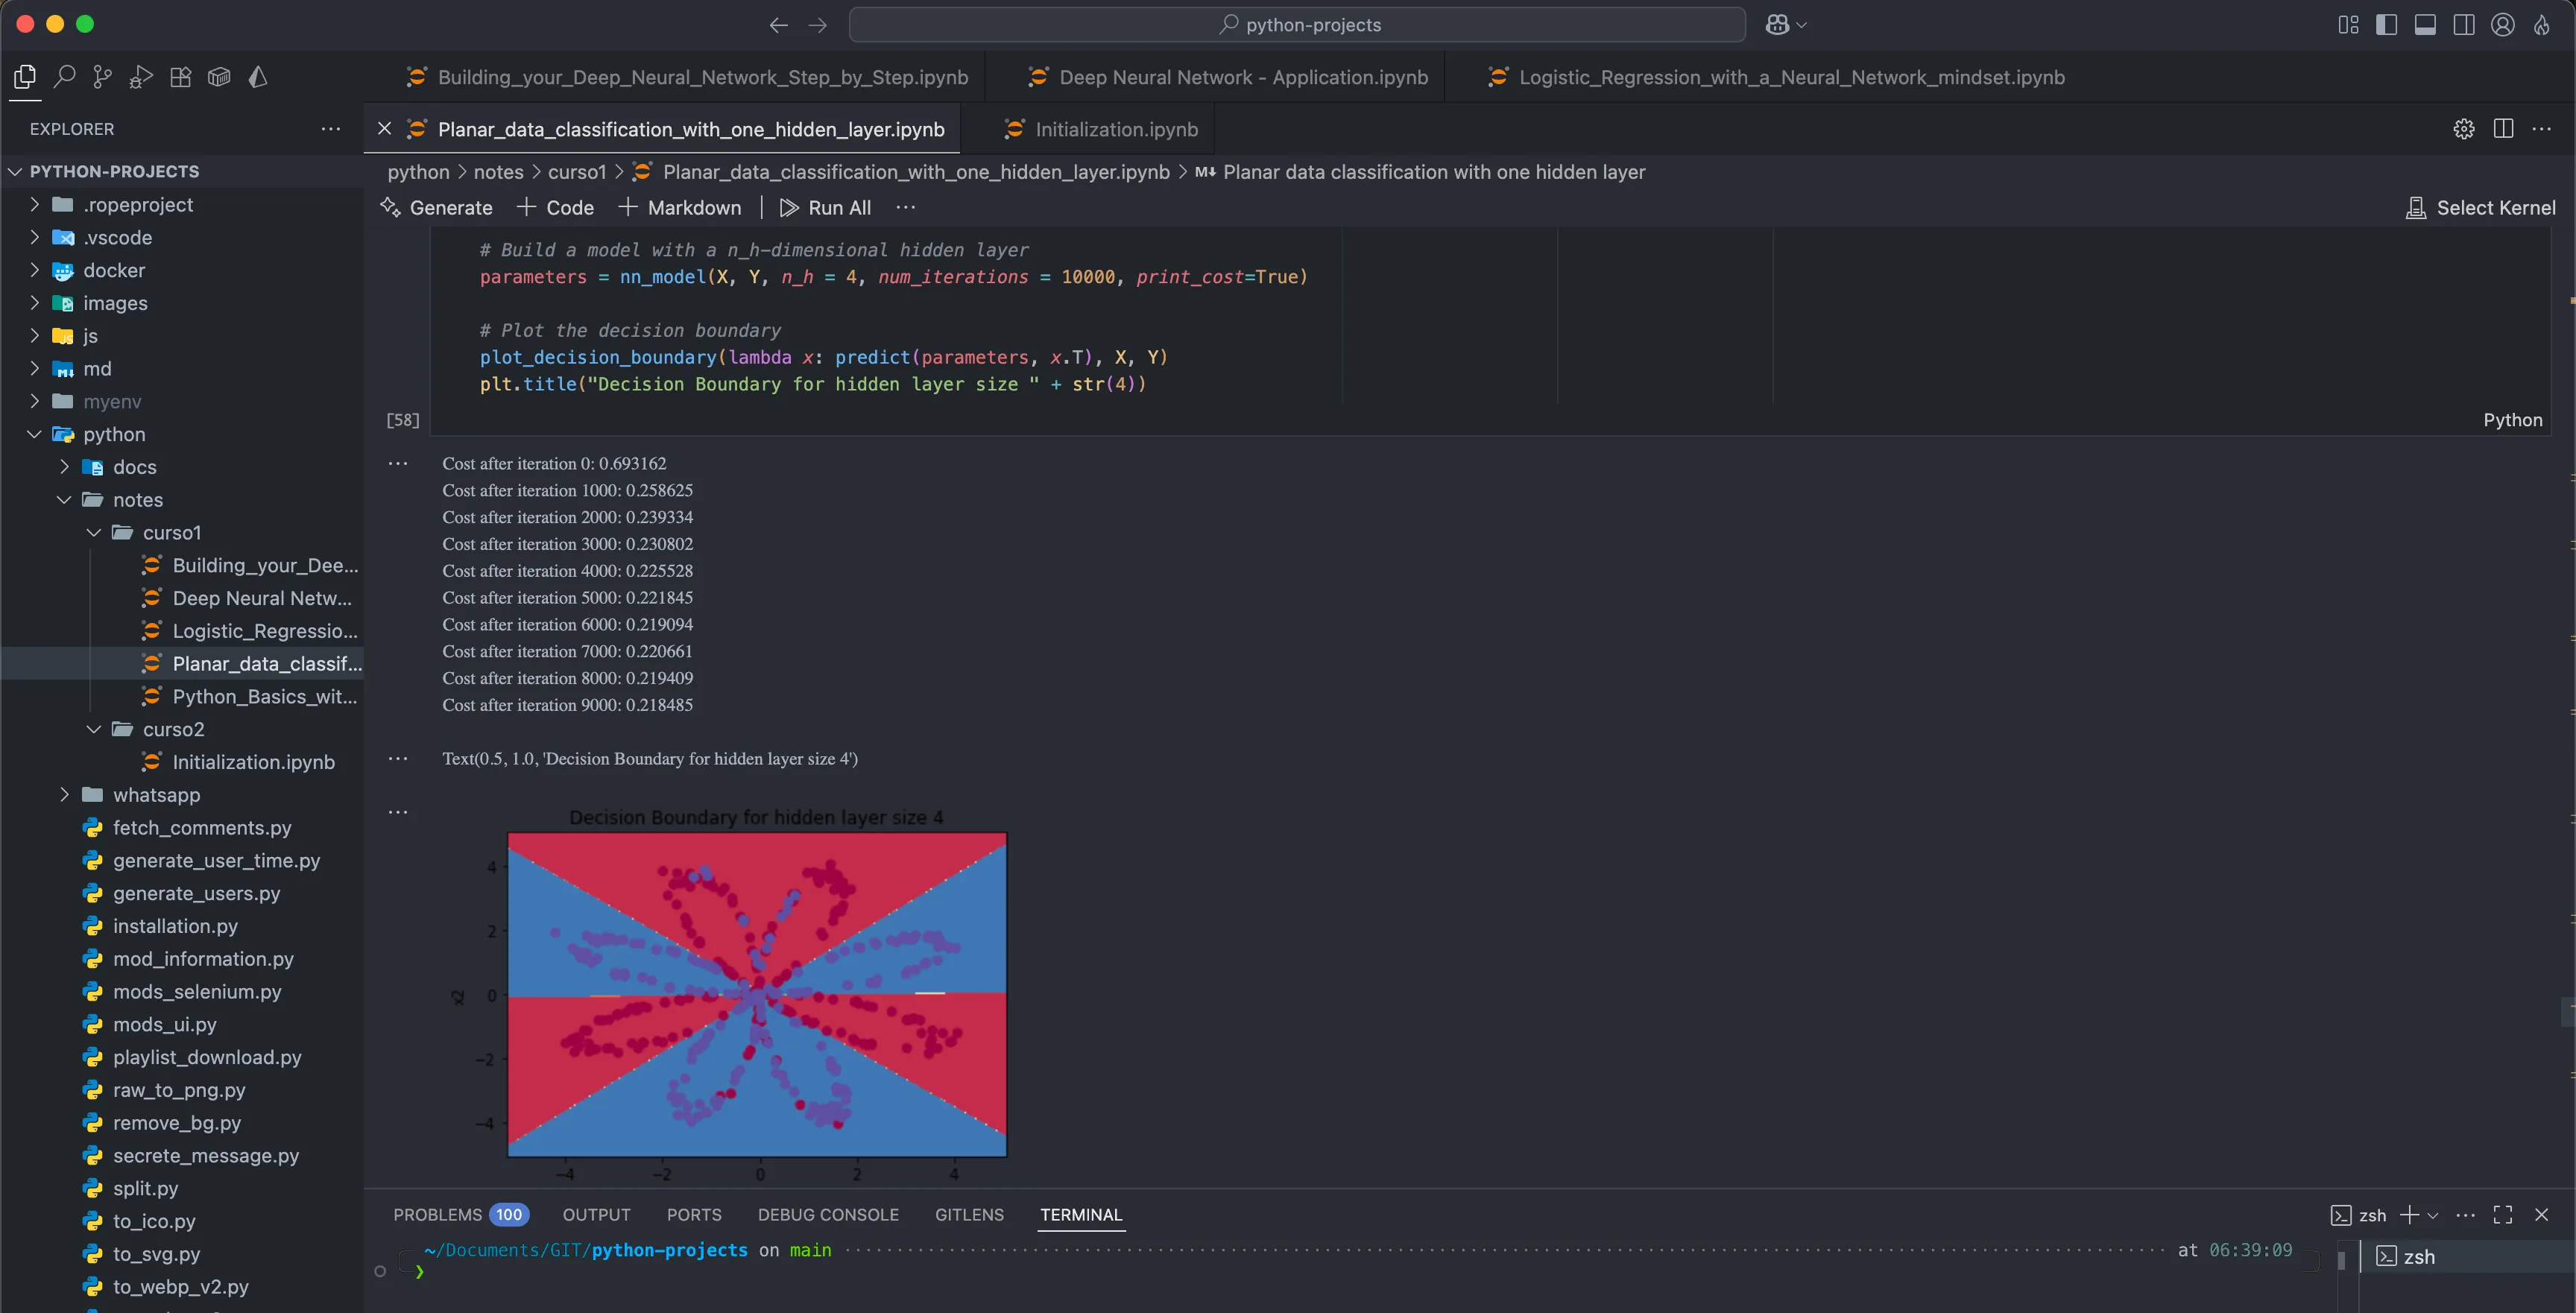Open the GITLENS panel tab
The image size is (2576, 1313).
(x=968, y=1214)
